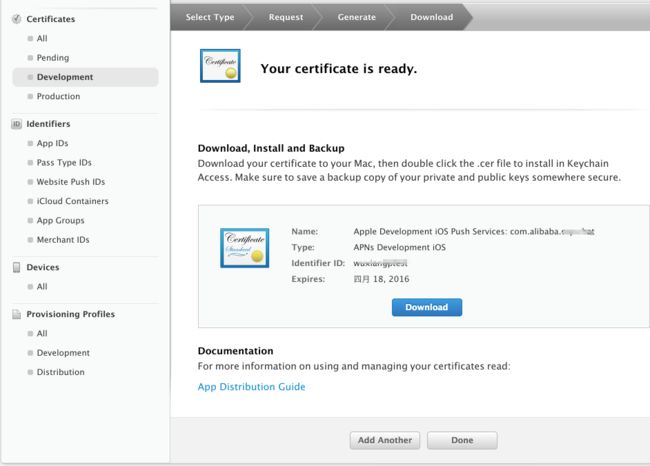Download the certificate with blue button
Screen dimensions: 650x466
click(x=427, y=307)
